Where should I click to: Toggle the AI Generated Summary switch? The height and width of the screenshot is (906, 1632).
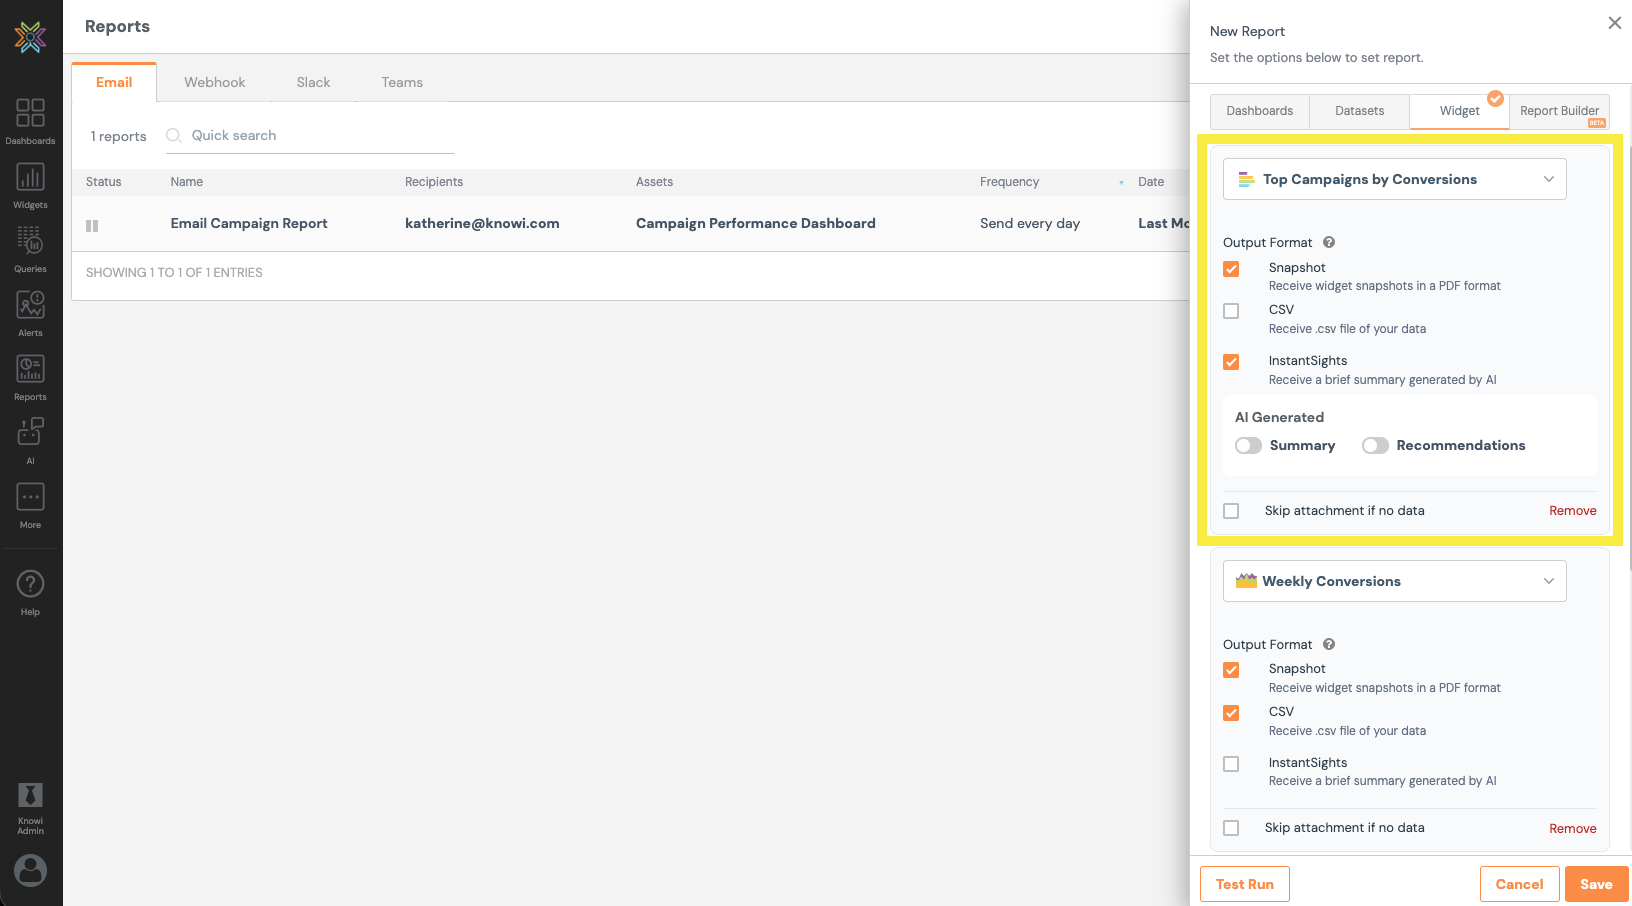(x=1248, y=446)
